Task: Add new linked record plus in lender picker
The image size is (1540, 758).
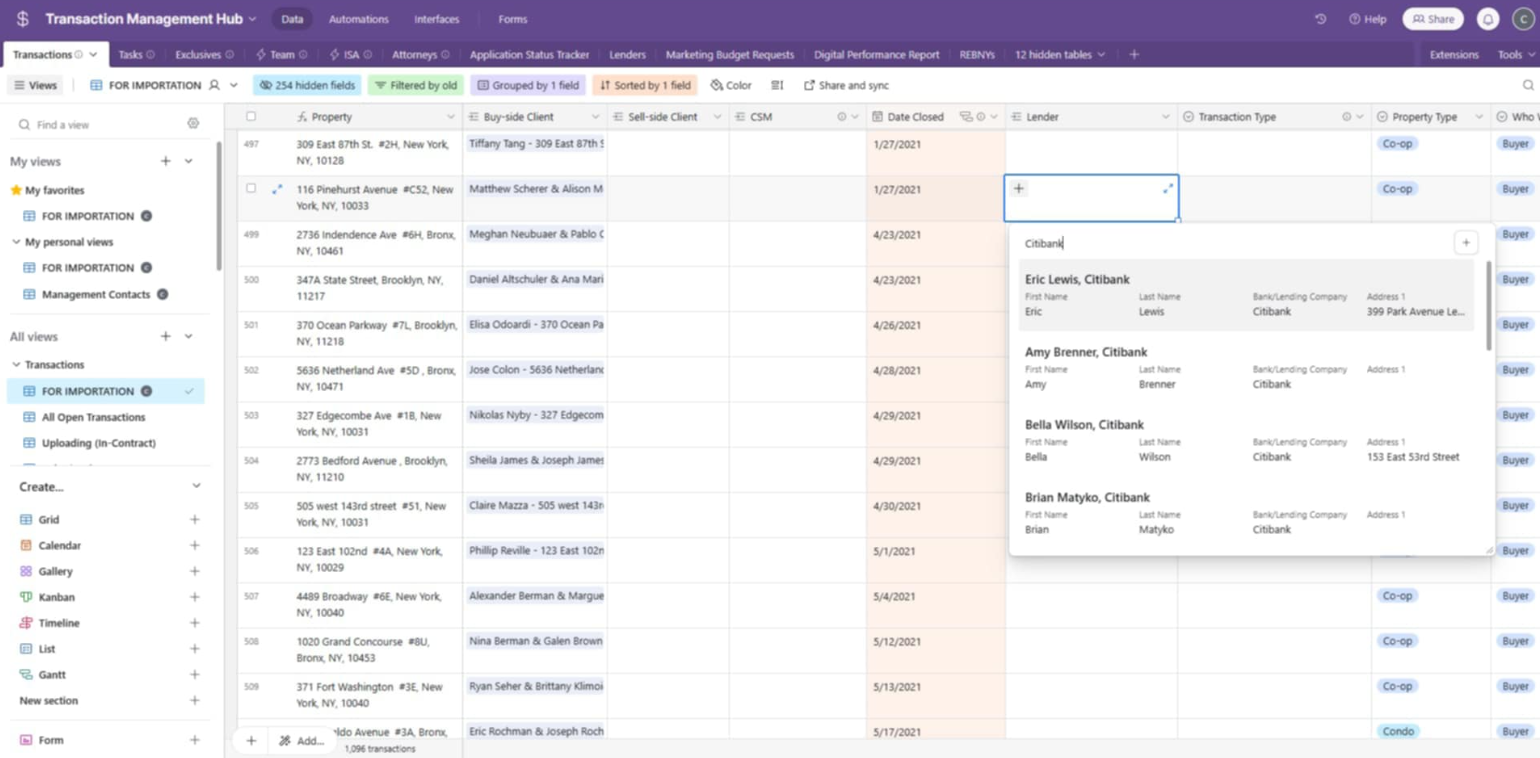Action: click(x=1466, y=242)
